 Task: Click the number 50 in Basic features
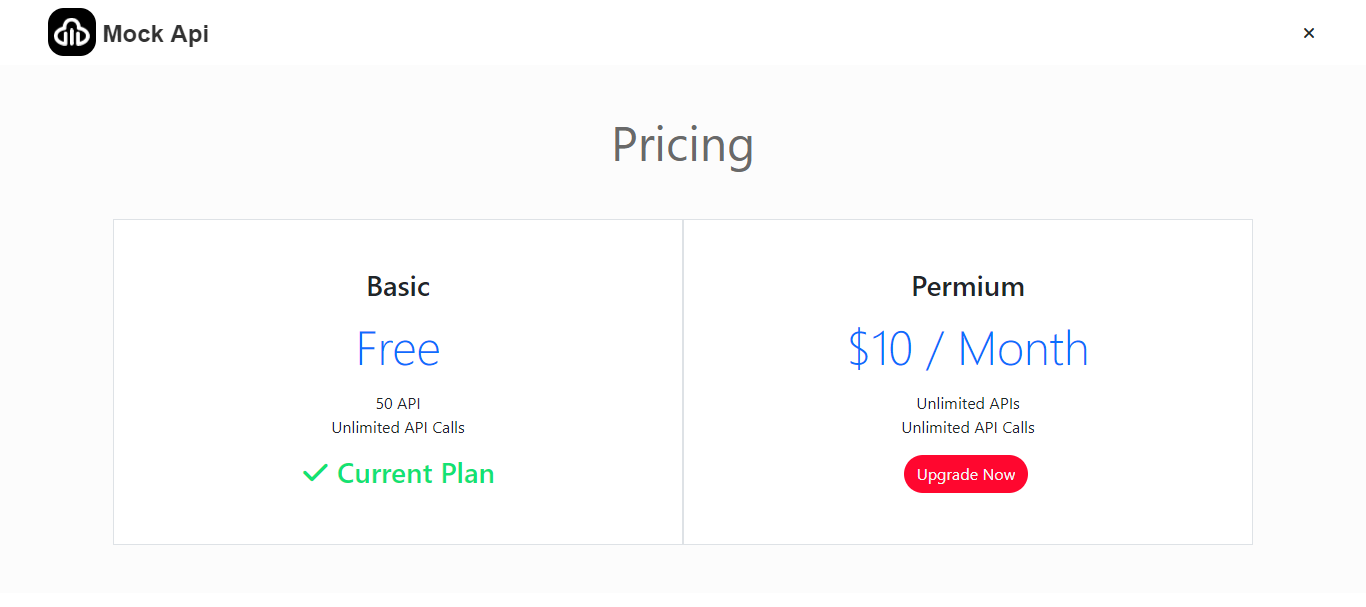coord(384,404)
